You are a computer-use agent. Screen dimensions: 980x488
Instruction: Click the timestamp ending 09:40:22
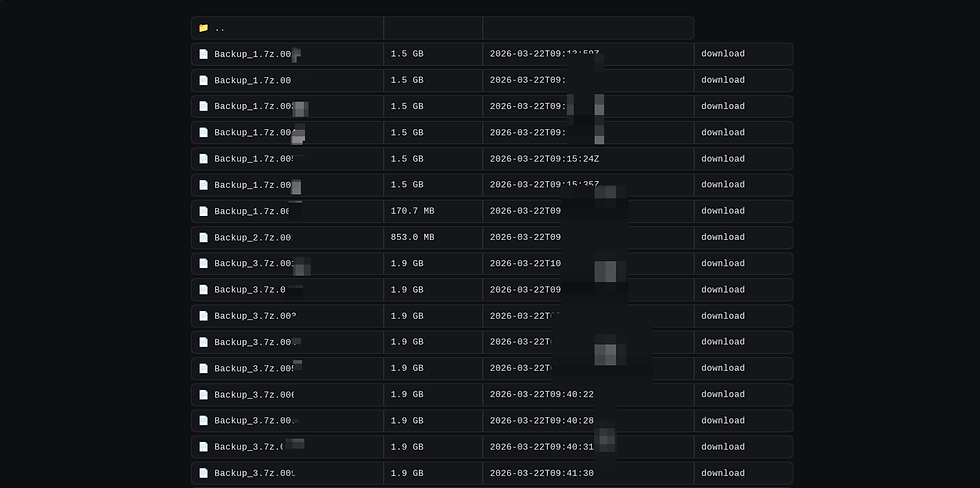[x=542, y=394]
